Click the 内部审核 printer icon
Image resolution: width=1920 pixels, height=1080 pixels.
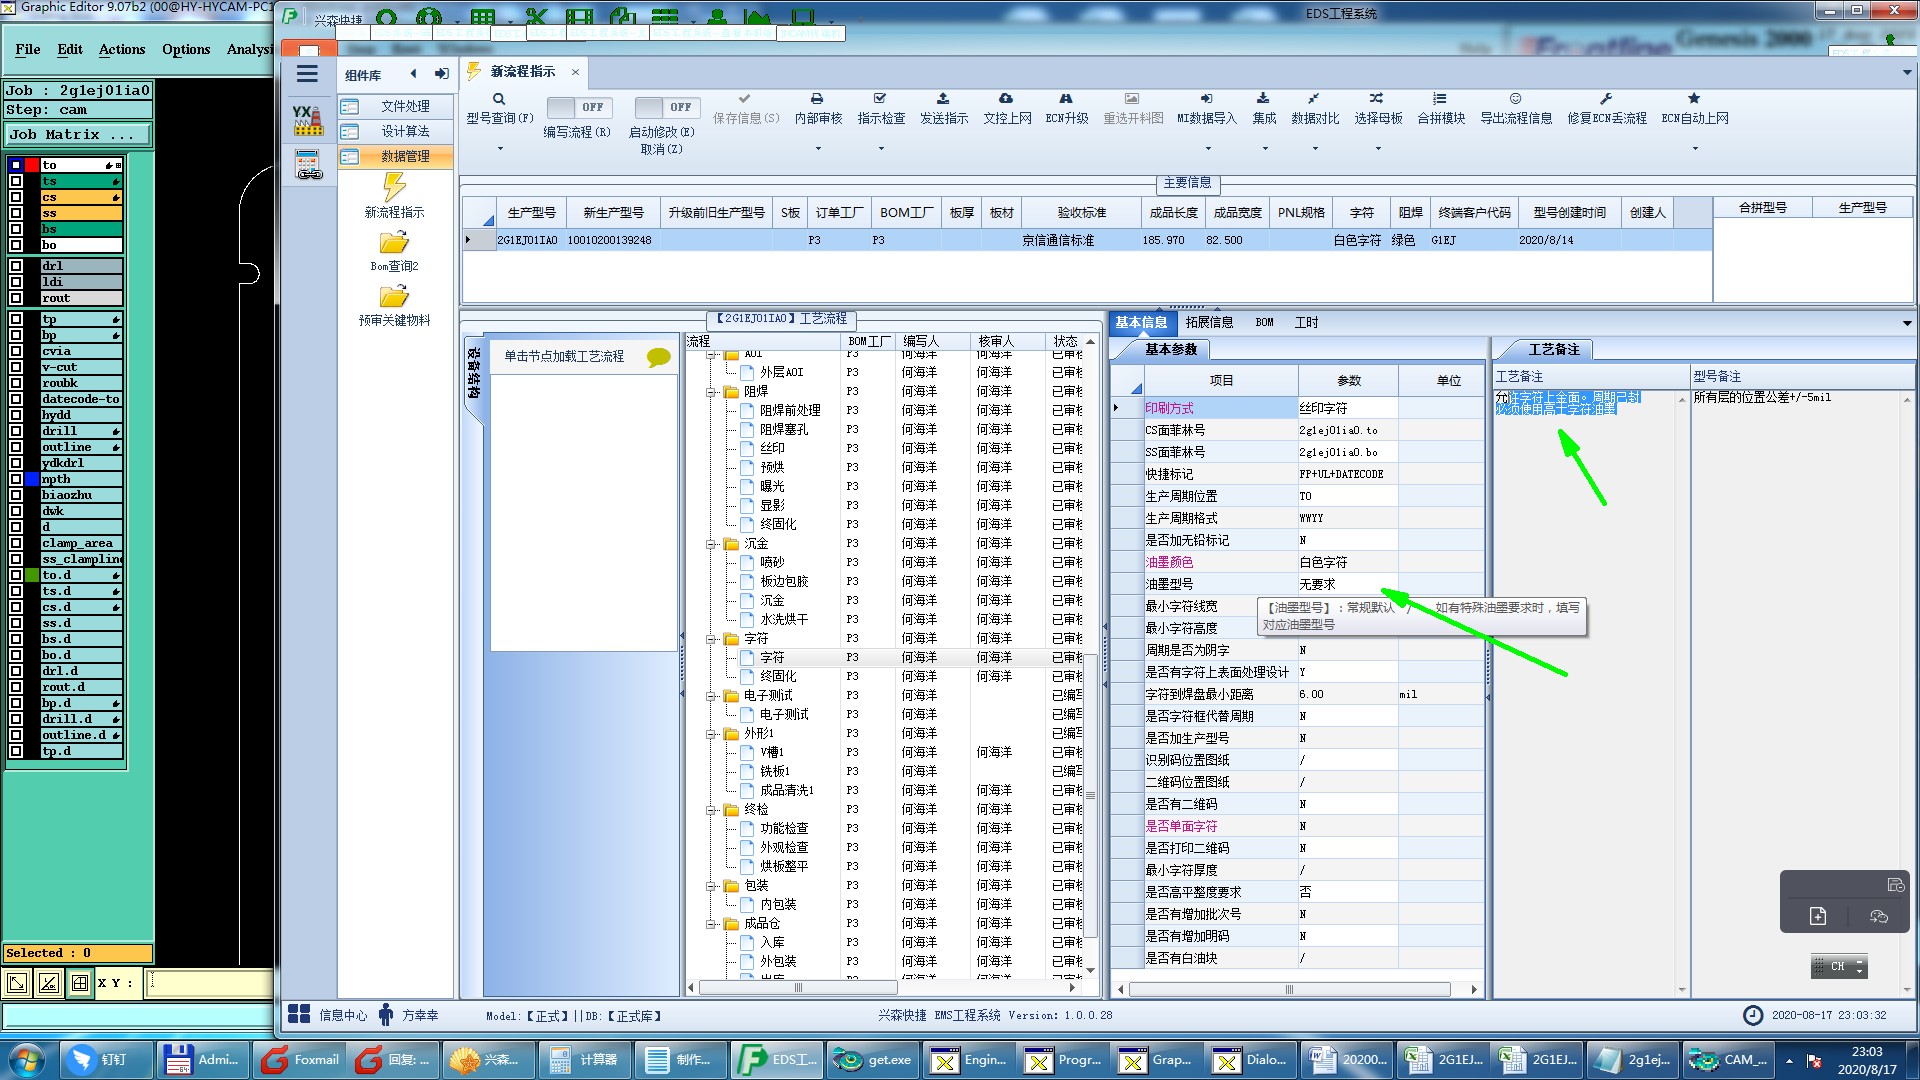click(x=817, y=99)
